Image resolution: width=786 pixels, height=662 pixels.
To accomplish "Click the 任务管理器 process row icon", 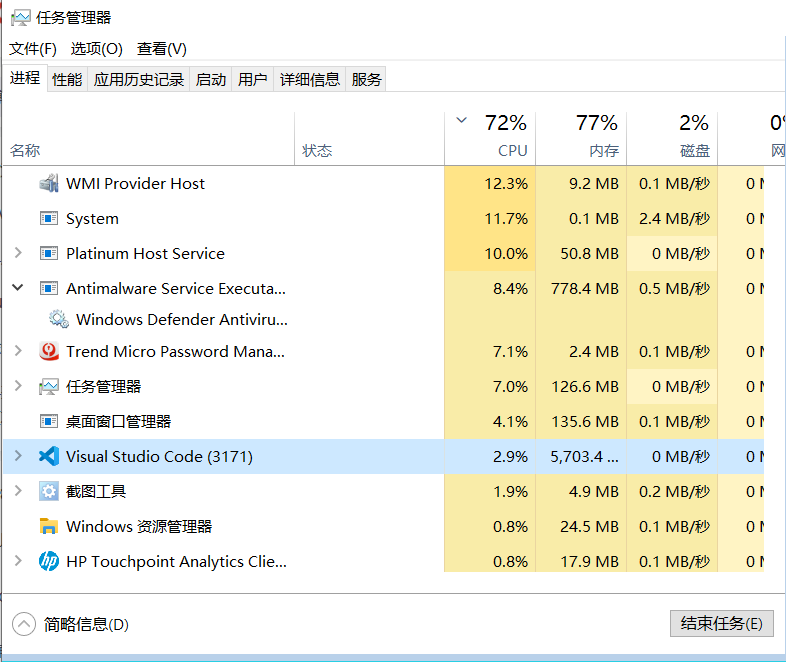I will 49,386.
